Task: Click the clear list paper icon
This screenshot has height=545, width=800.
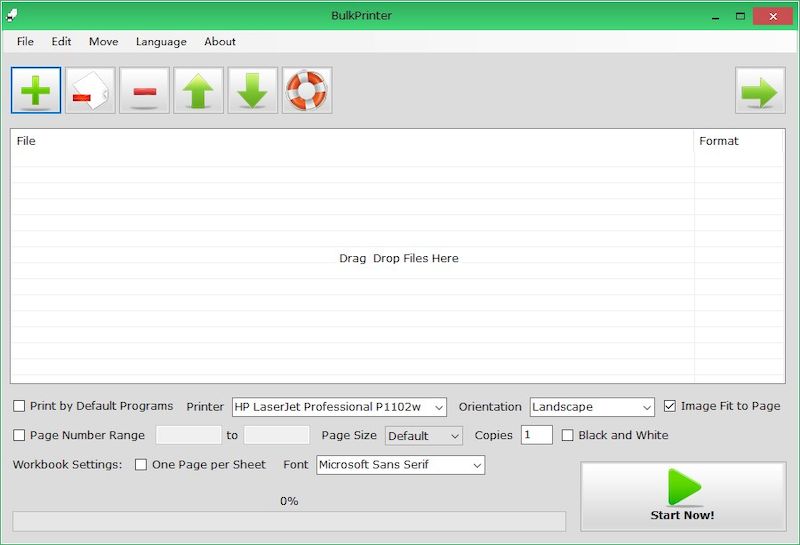Action: 90,90
